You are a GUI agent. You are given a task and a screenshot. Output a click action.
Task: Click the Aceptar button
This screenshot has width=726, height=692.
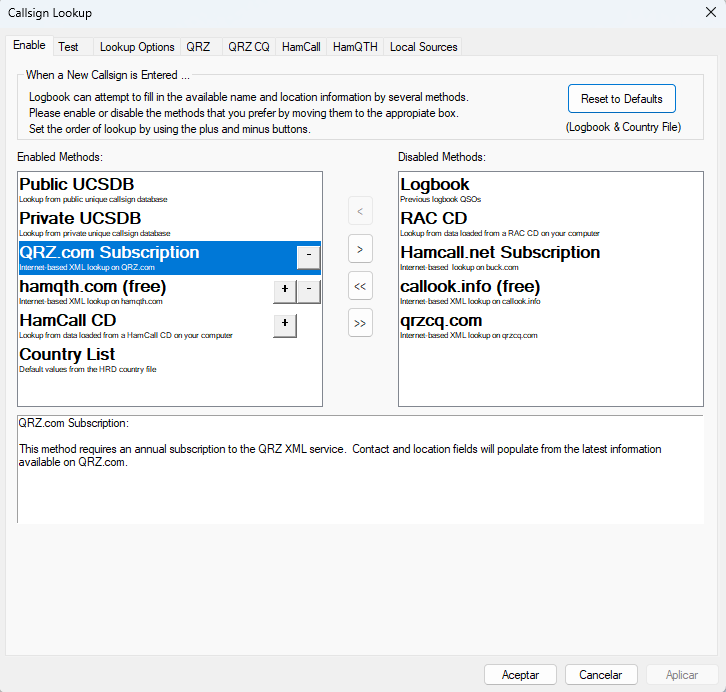tap(520, 675)
